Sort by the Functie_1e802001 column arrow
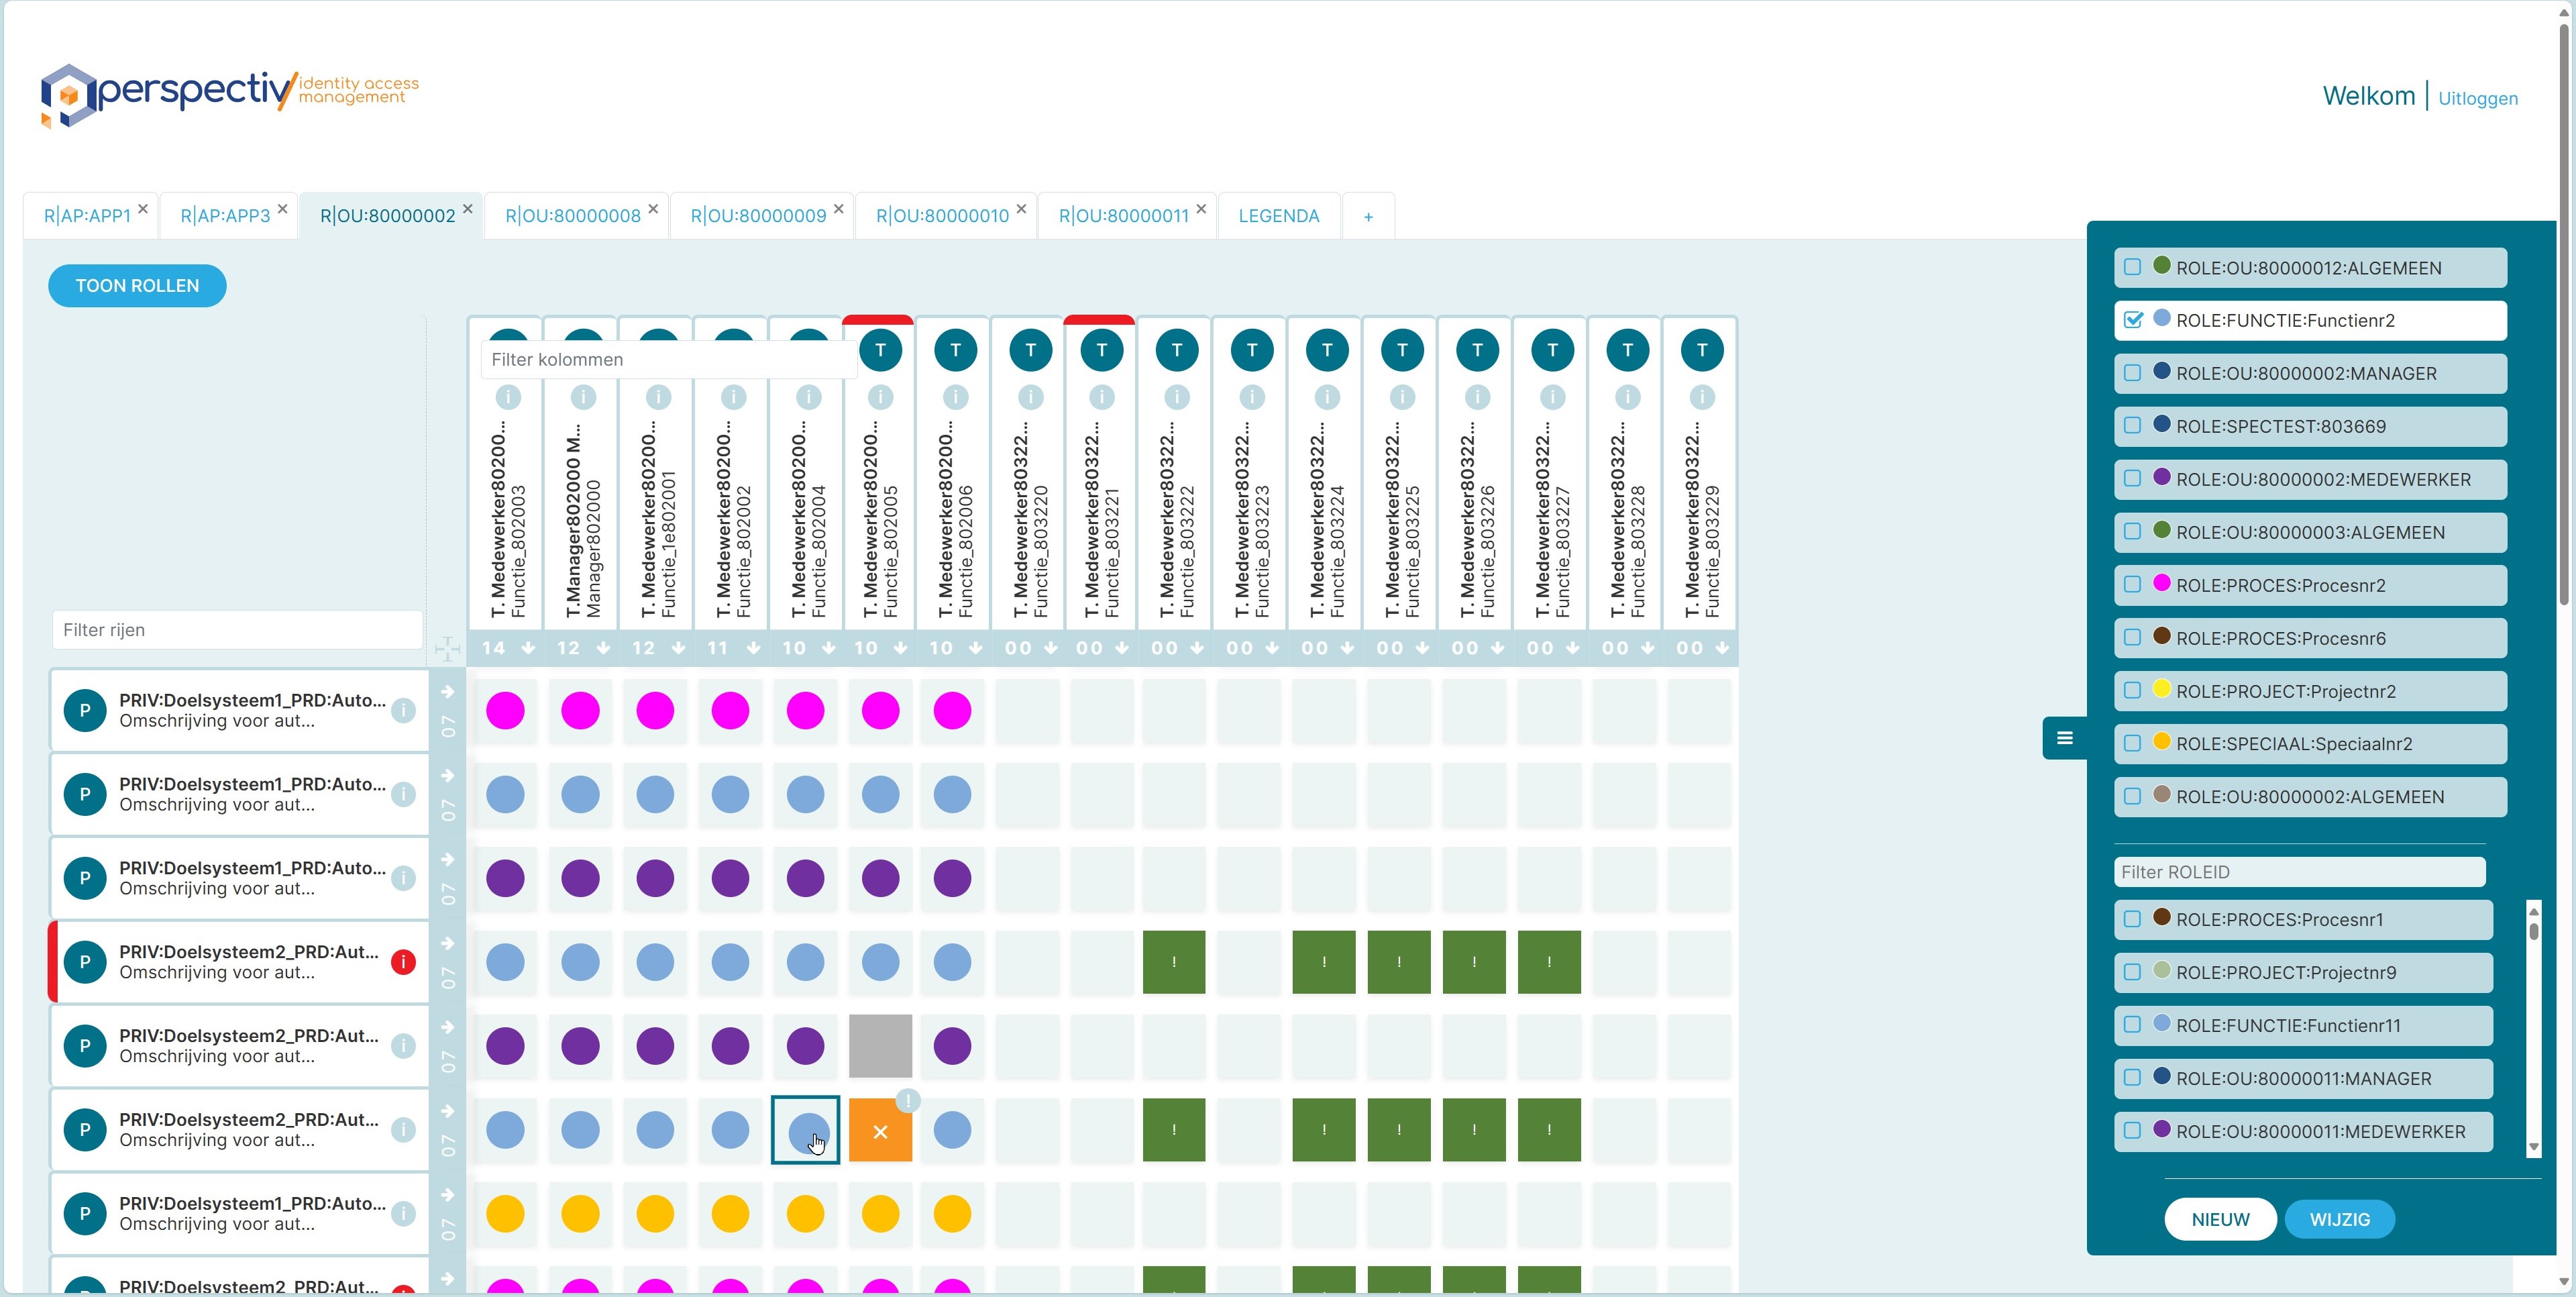Viewport: 2576px width, 1297px height. click(x=679, y=648)
